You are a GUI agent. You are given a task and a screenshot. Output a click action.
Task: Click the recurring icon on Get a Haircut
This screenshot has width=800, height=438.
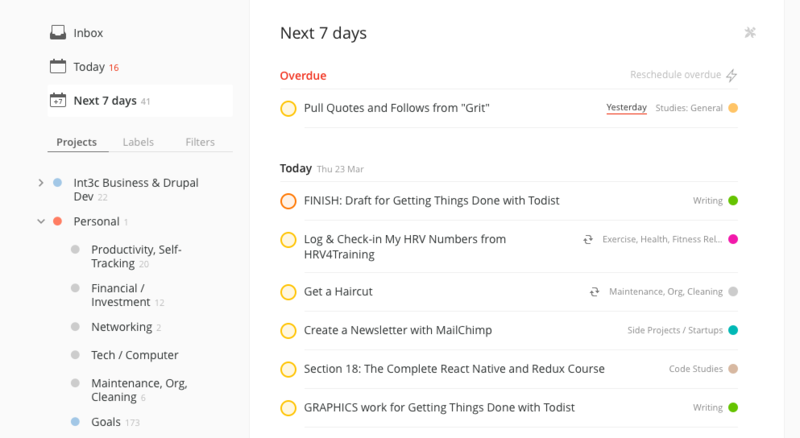[594, 292]
